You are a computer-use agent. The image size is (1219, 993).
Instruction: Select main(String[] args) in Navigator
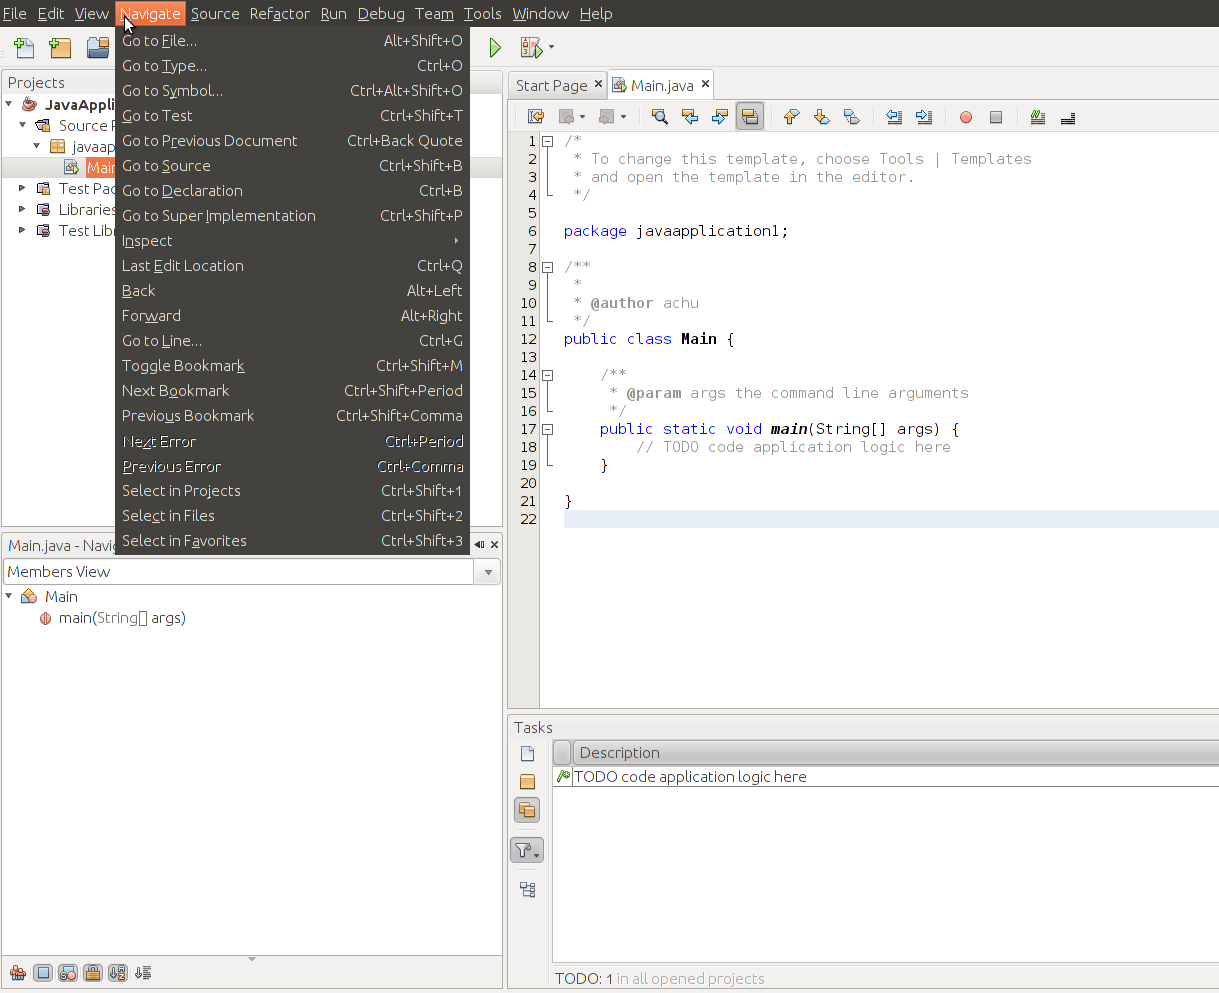tap(121, 618)
